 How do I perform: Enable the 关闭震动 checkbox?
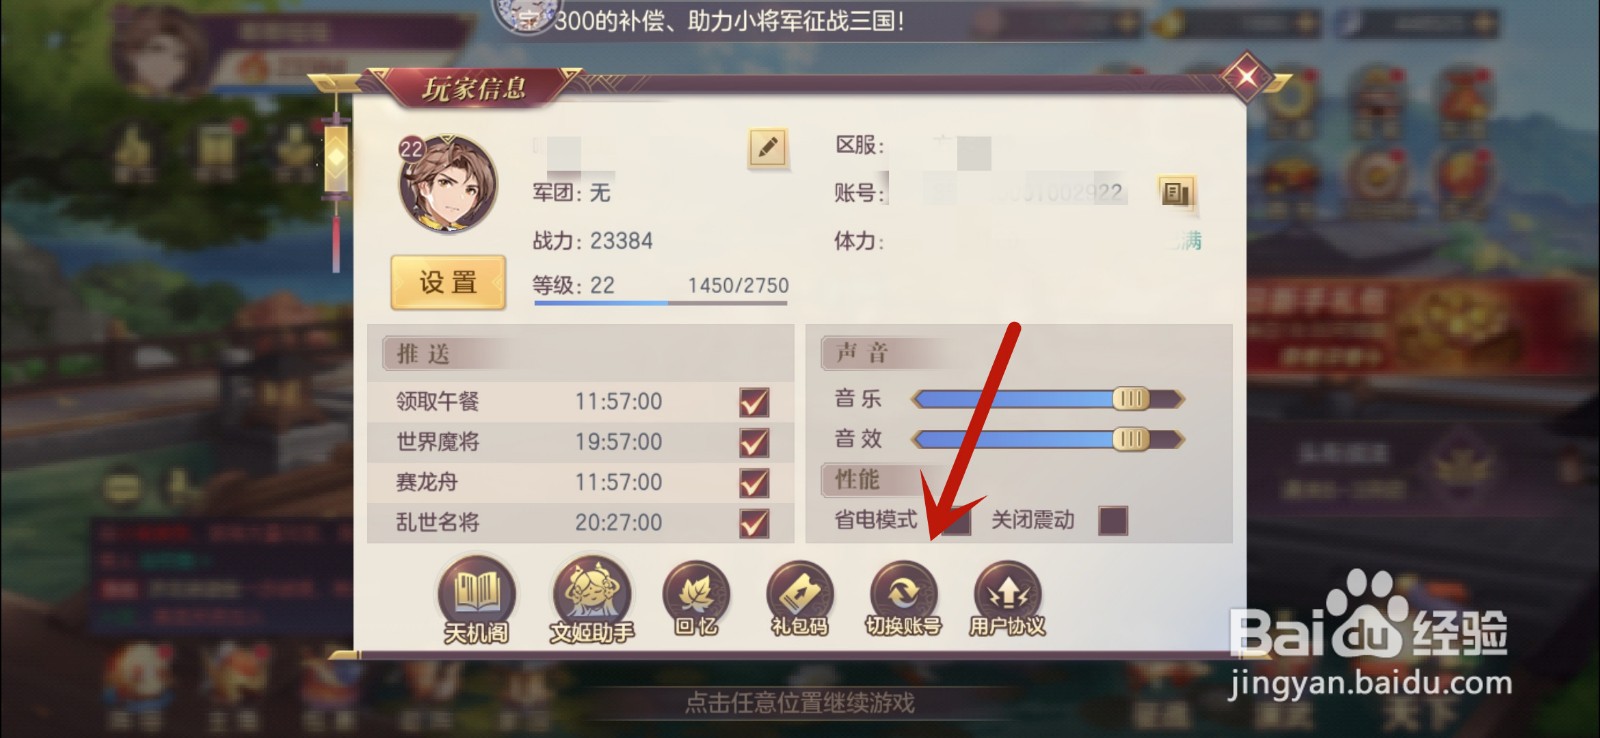[1113, 520]
